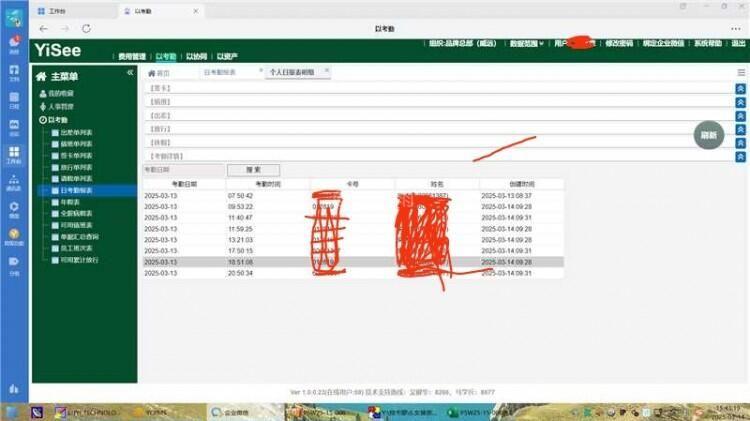
Task: Open 日程 in the left blue sidebar
Action: pos(14,100)
